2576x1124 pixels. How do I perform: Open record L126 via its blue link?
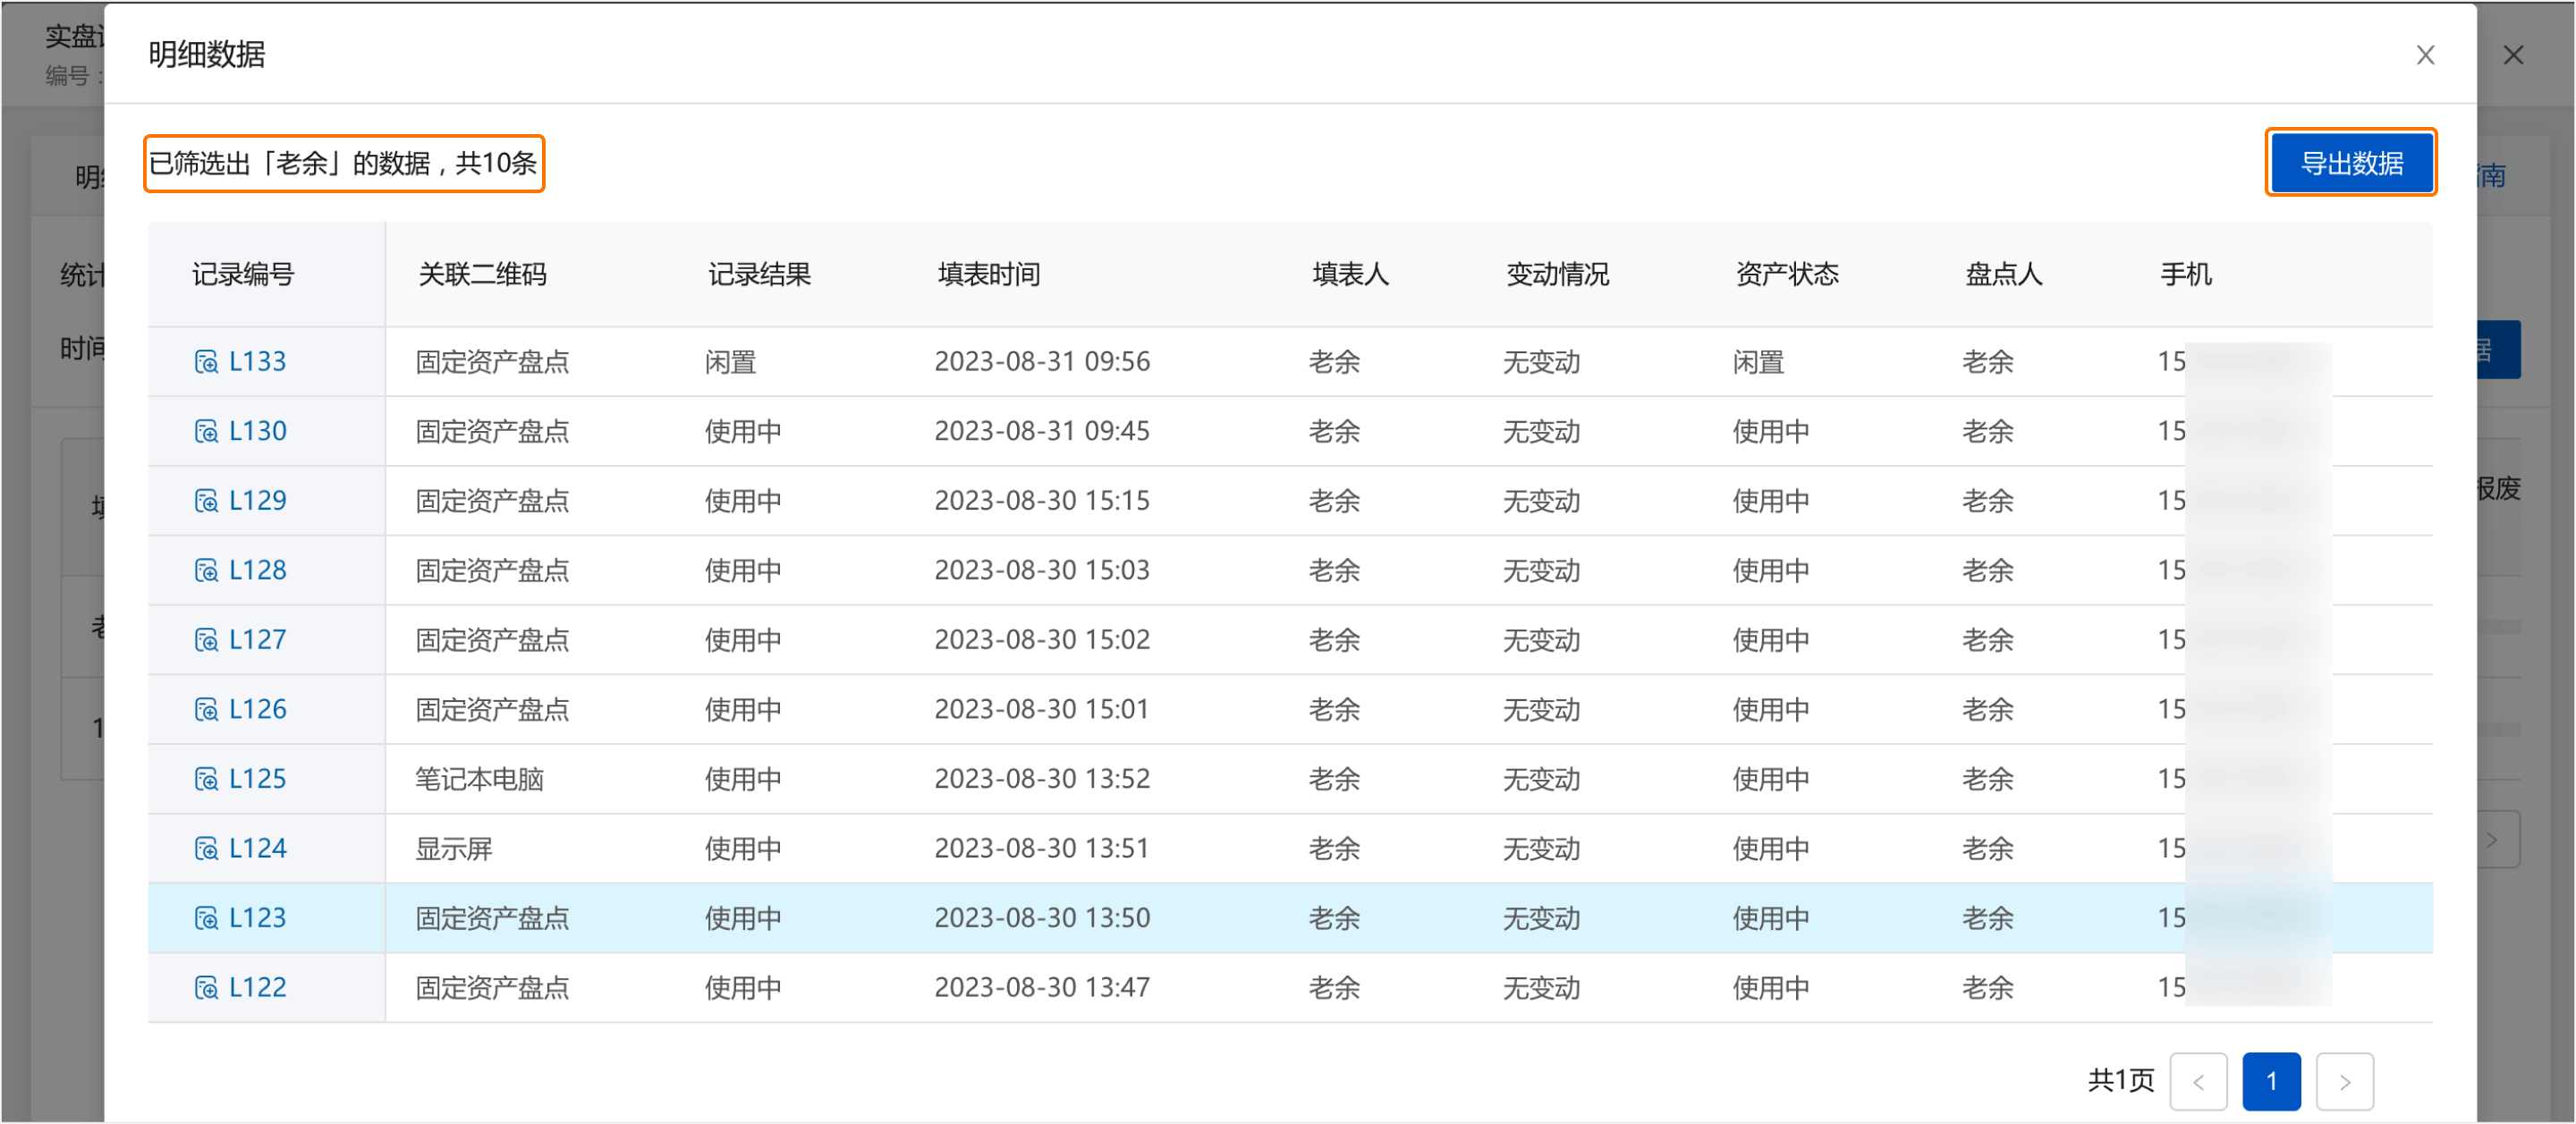256,708
